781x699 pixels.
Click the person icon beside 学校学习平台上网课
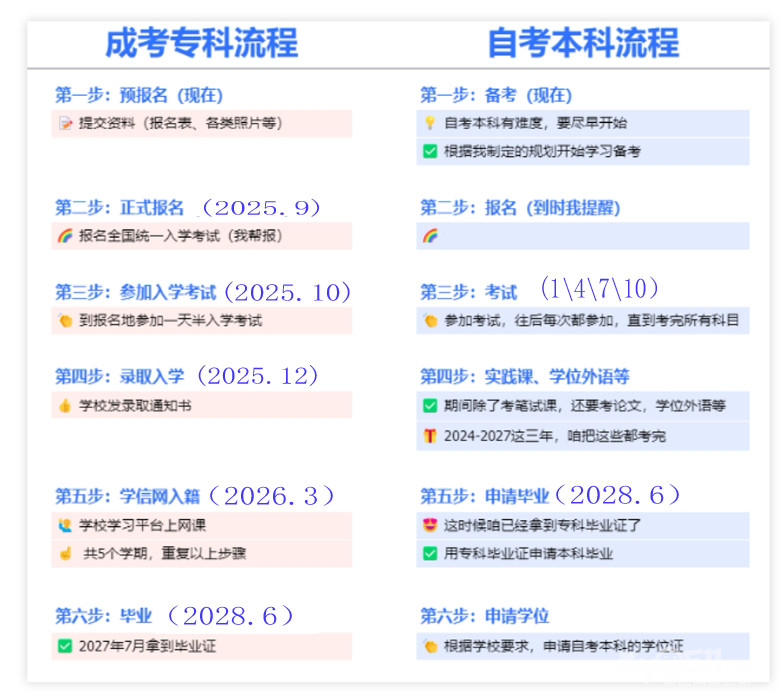tap(66, 525)
